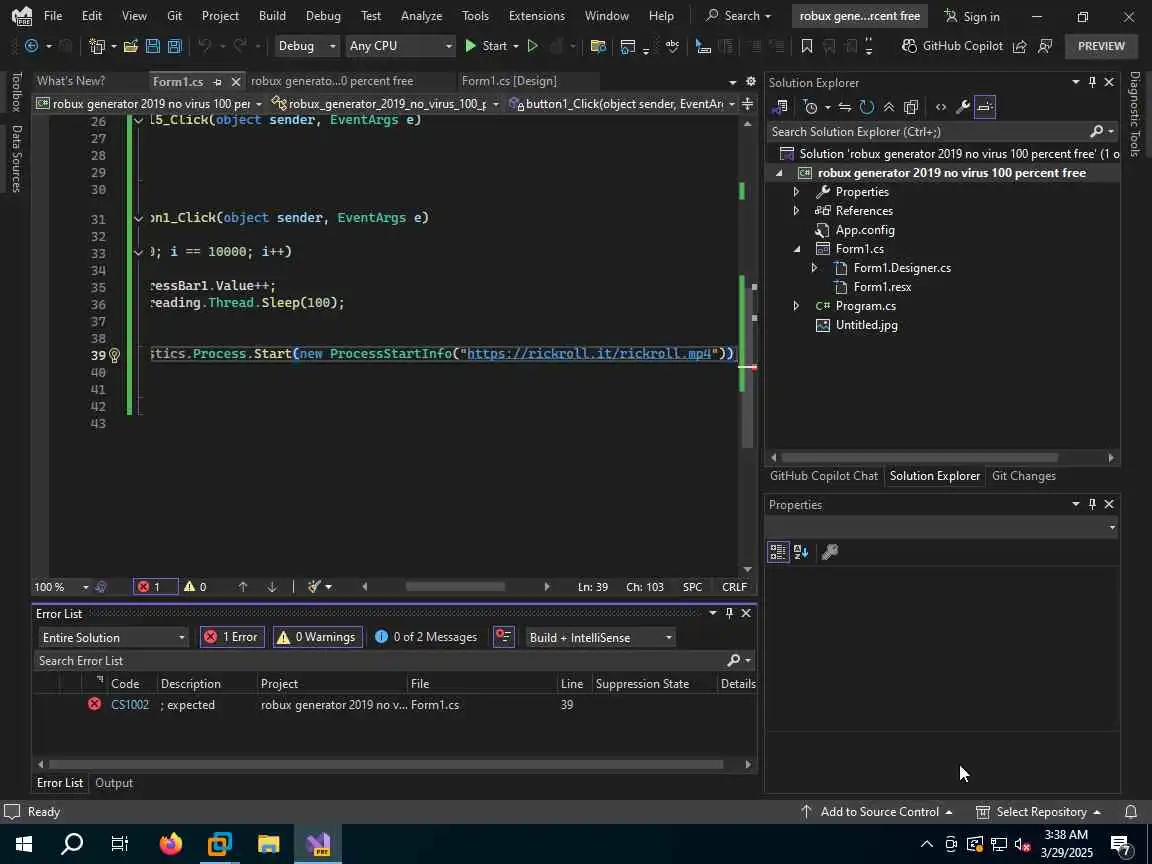Click Select Repository in status bar
Screen dimensions: 1152x864
pos(1037,812)
